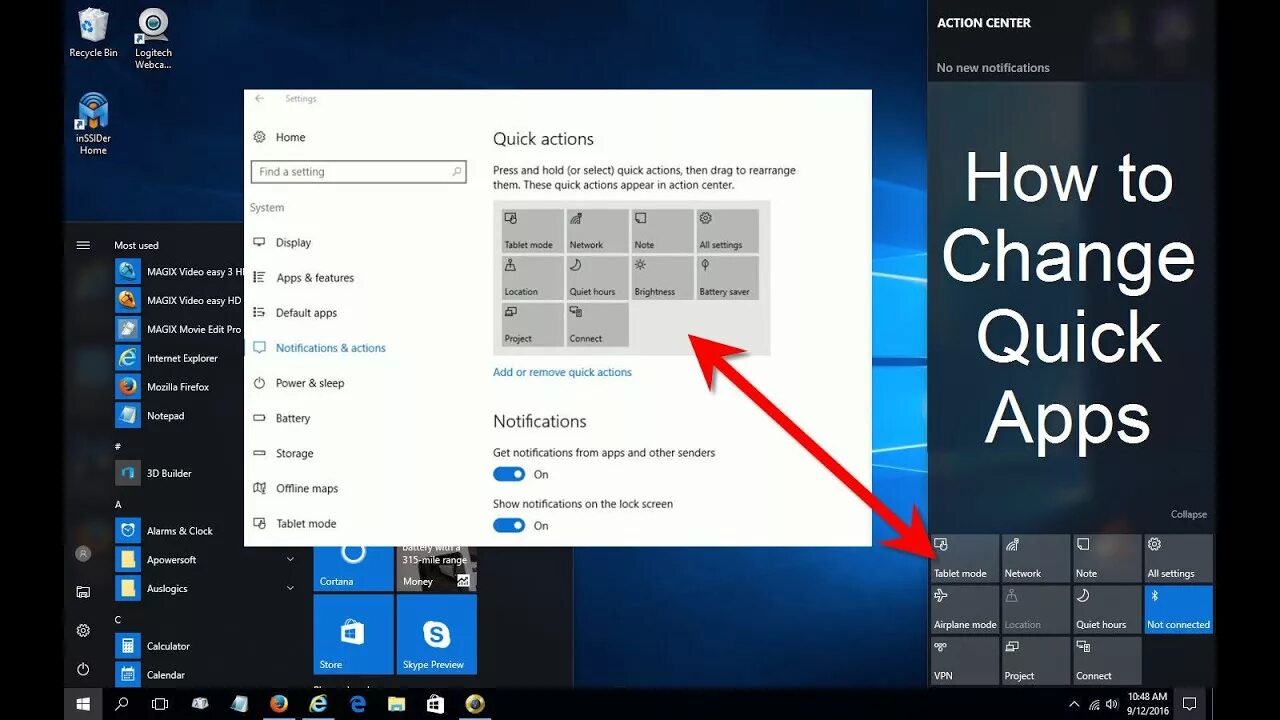Open the action center notification icon
This screenshot has width=1280, height=720.
[x=1190, y=704]
